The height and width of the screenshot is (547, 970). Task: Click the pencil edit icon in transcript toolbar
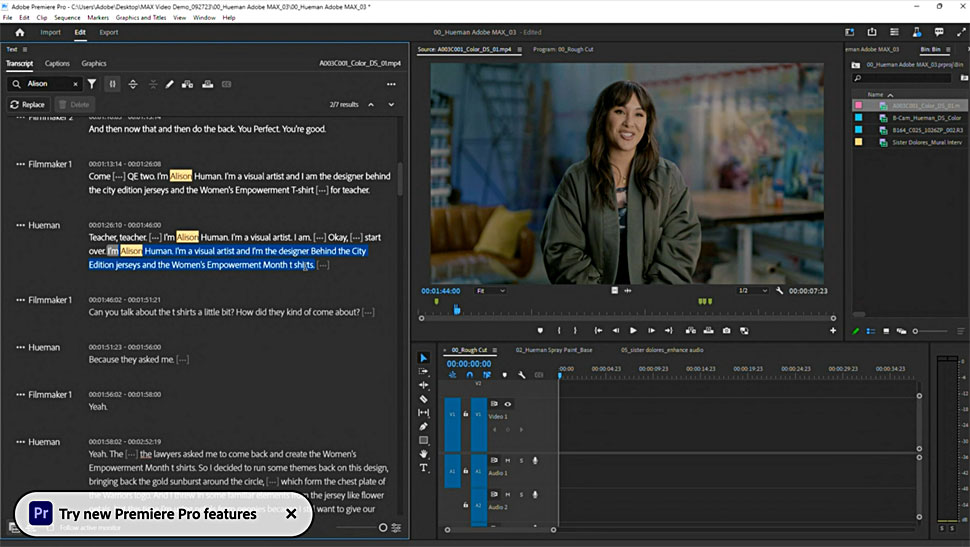point(169,84)
